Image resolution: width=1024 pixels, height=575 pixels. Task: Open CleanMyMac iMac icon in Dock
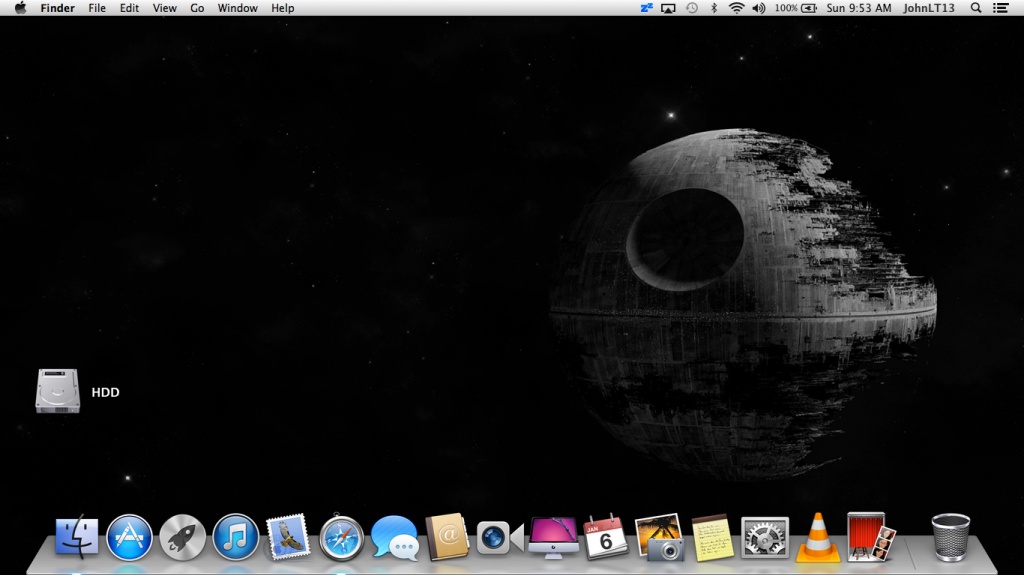coord(553,537)
